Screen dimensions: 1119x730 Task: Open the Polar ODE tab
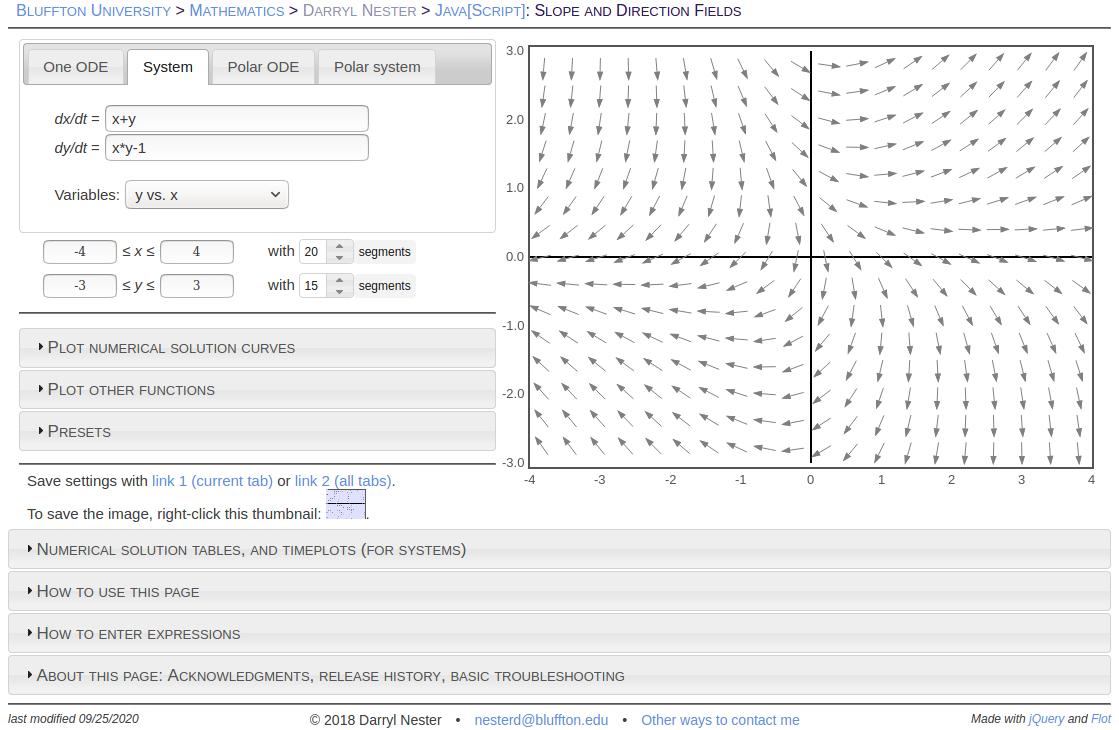pyautogui.click(x=262, y=66)
